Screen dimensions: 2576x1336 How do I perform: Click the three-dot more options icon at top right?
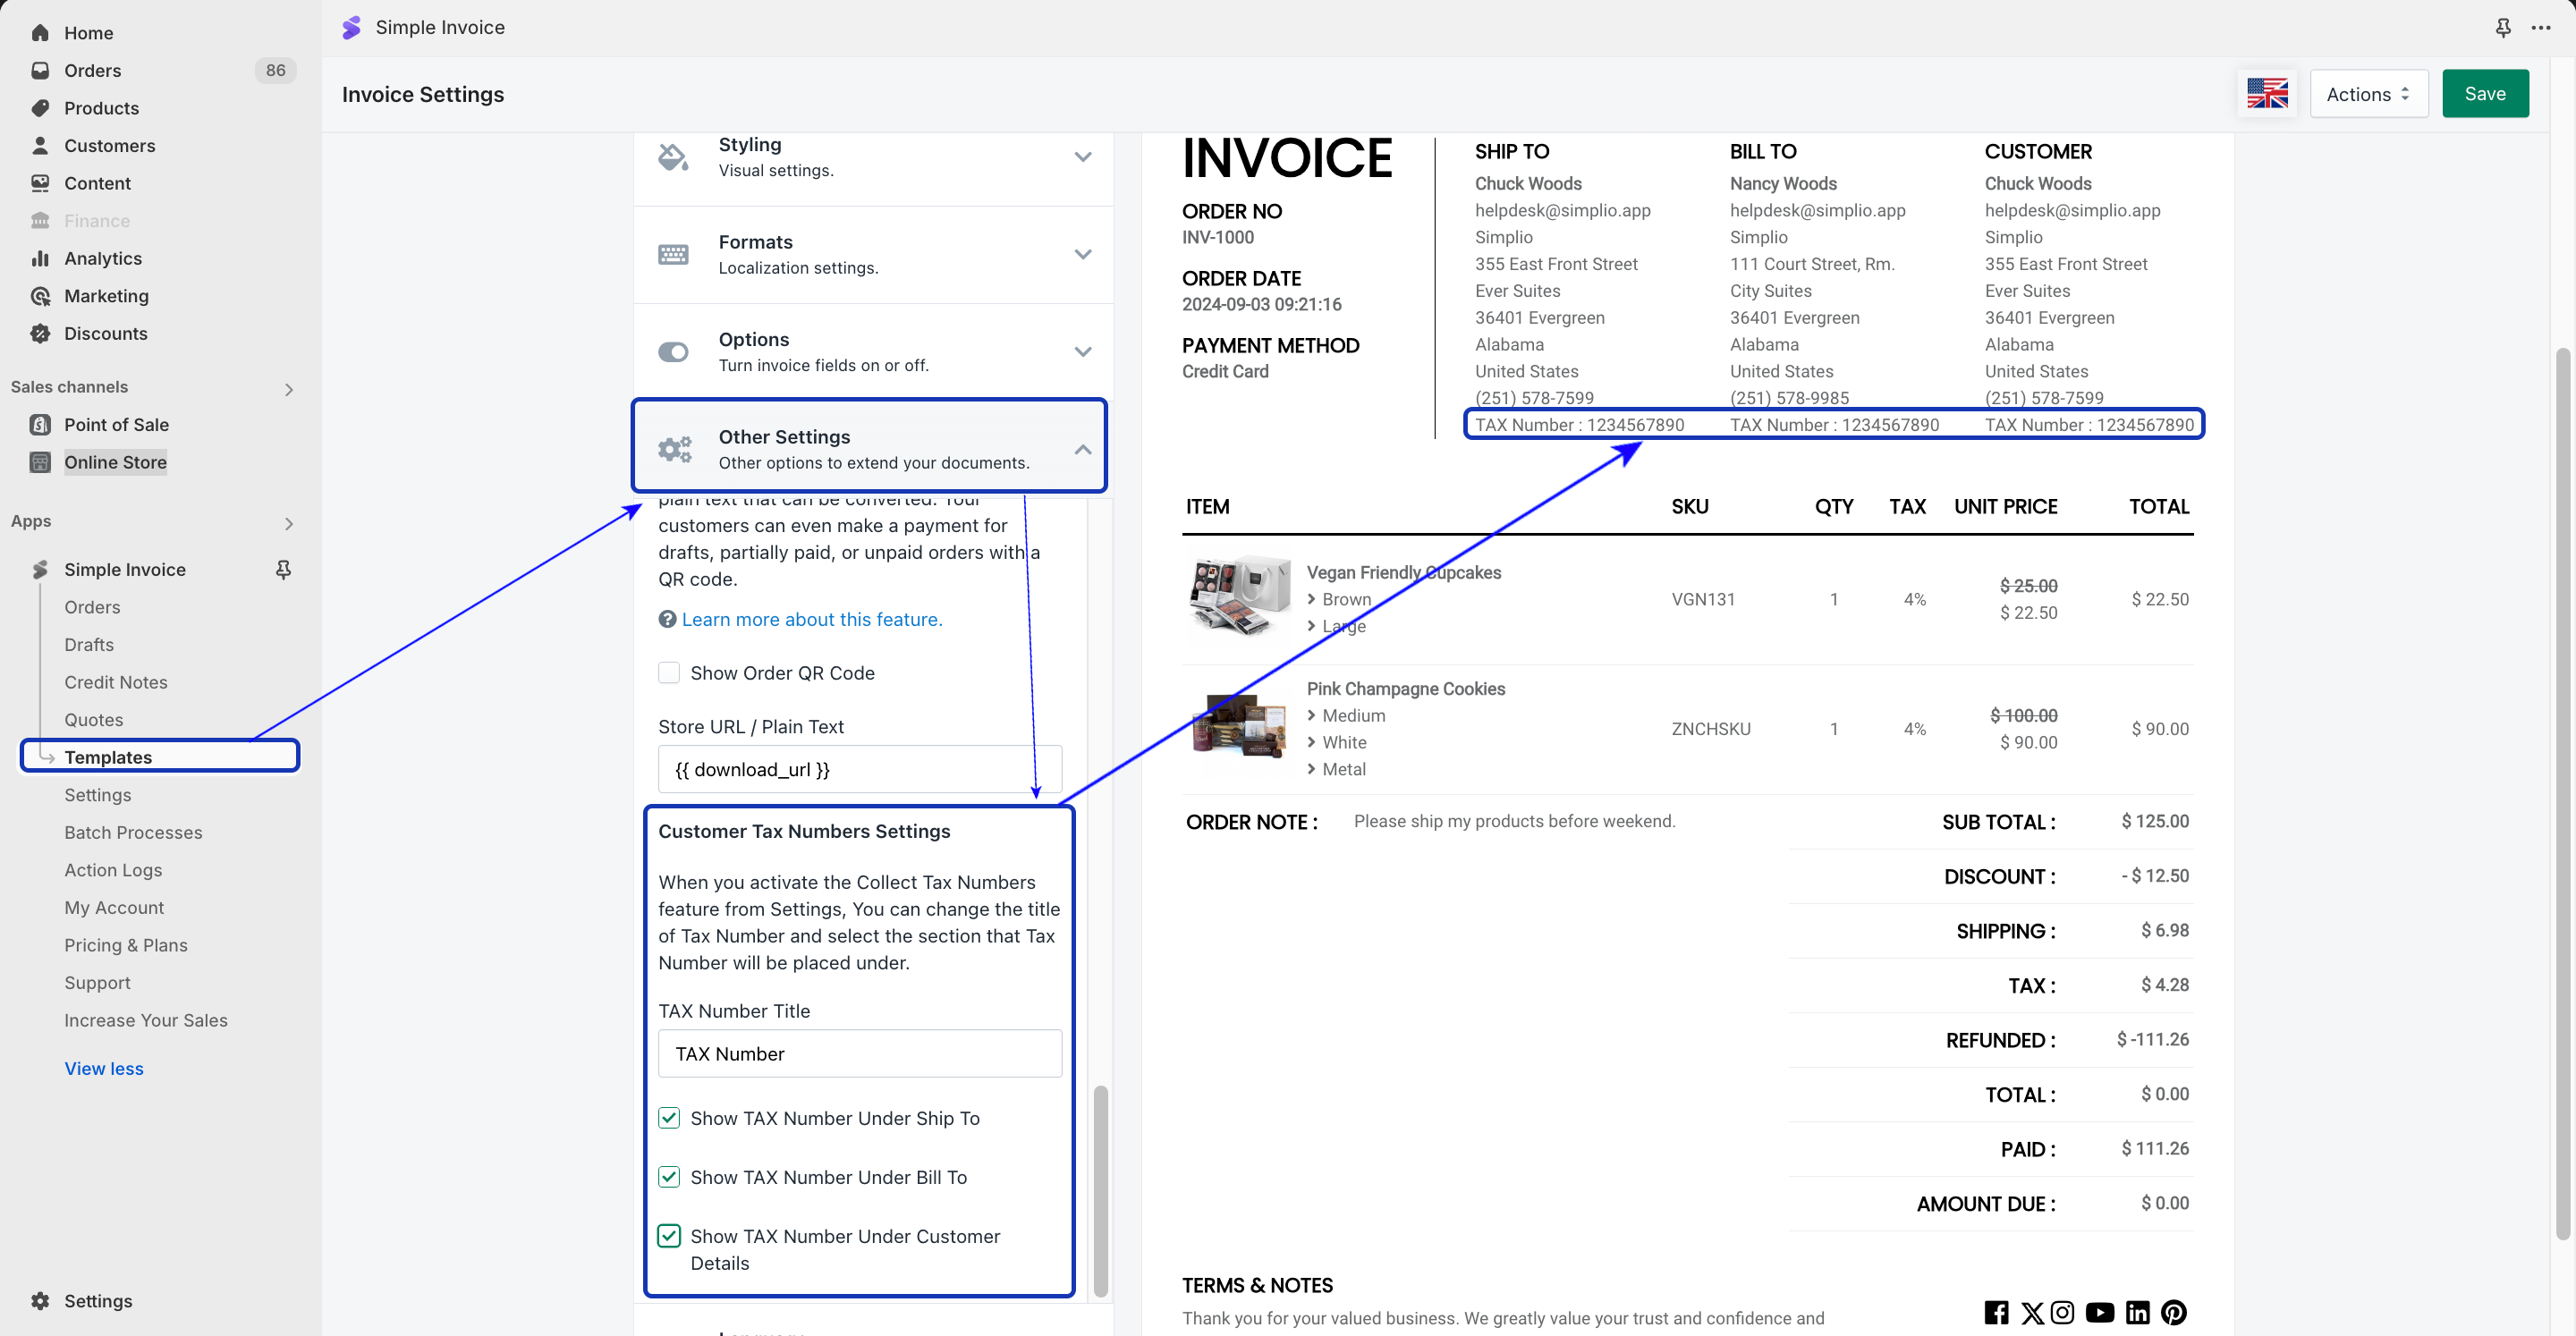[x=2540, y=28]
